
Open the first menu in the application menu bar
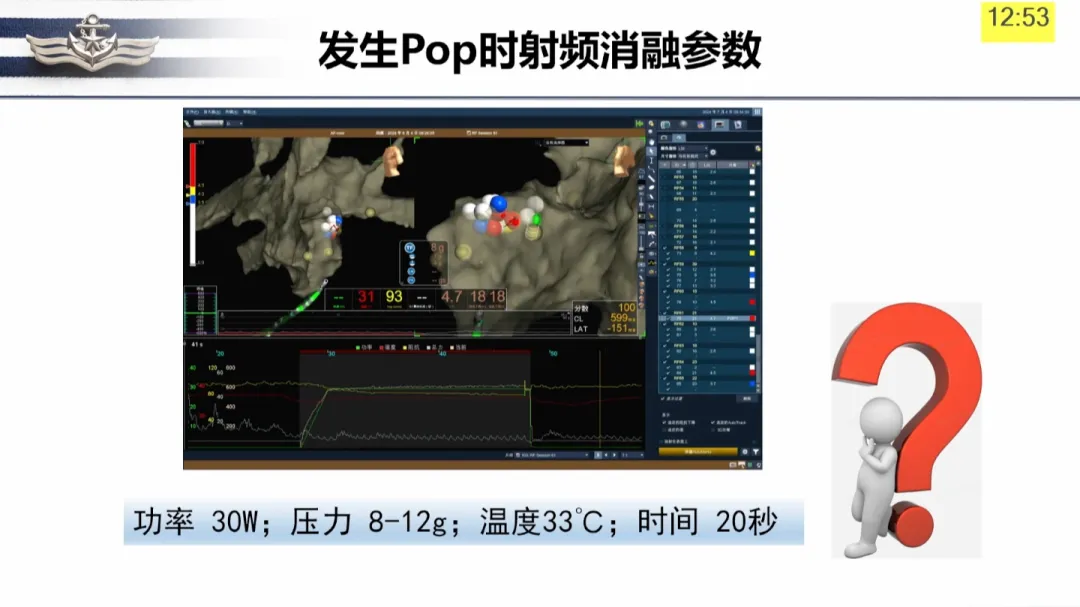coord(192,112)
